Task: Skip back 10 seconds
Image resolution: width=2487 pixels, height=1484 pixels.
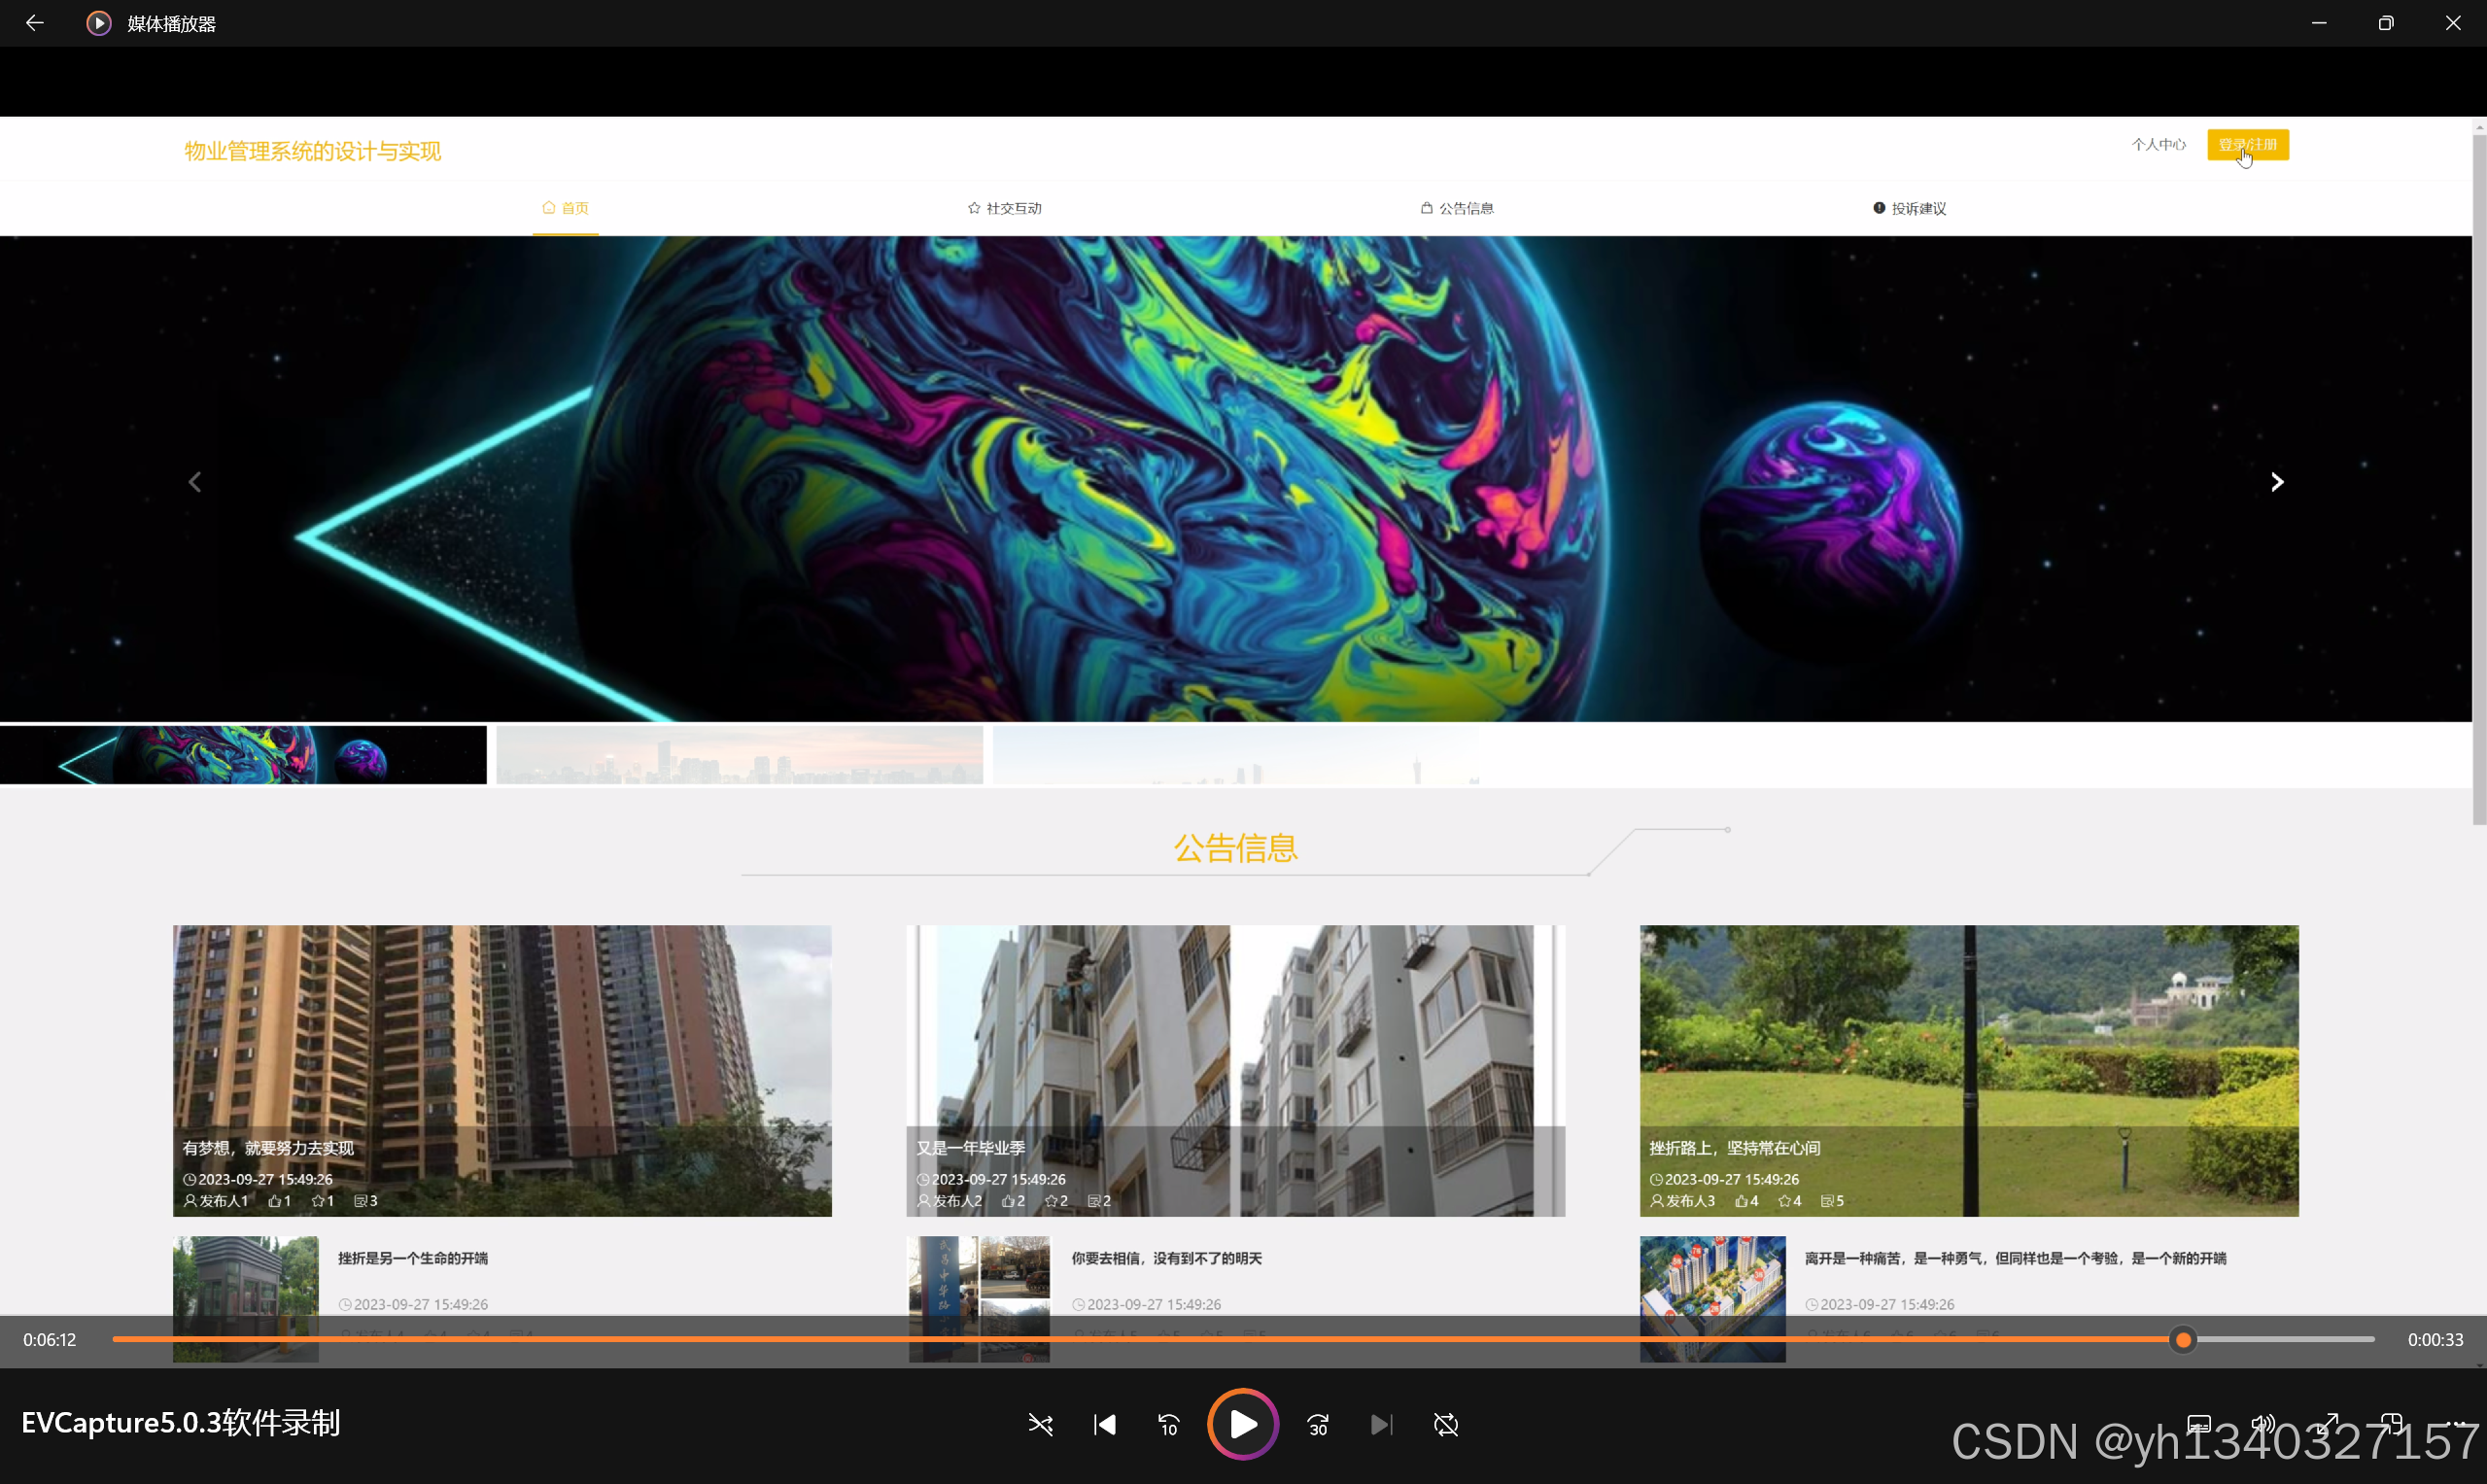Action: (x=1169, y=1424)
